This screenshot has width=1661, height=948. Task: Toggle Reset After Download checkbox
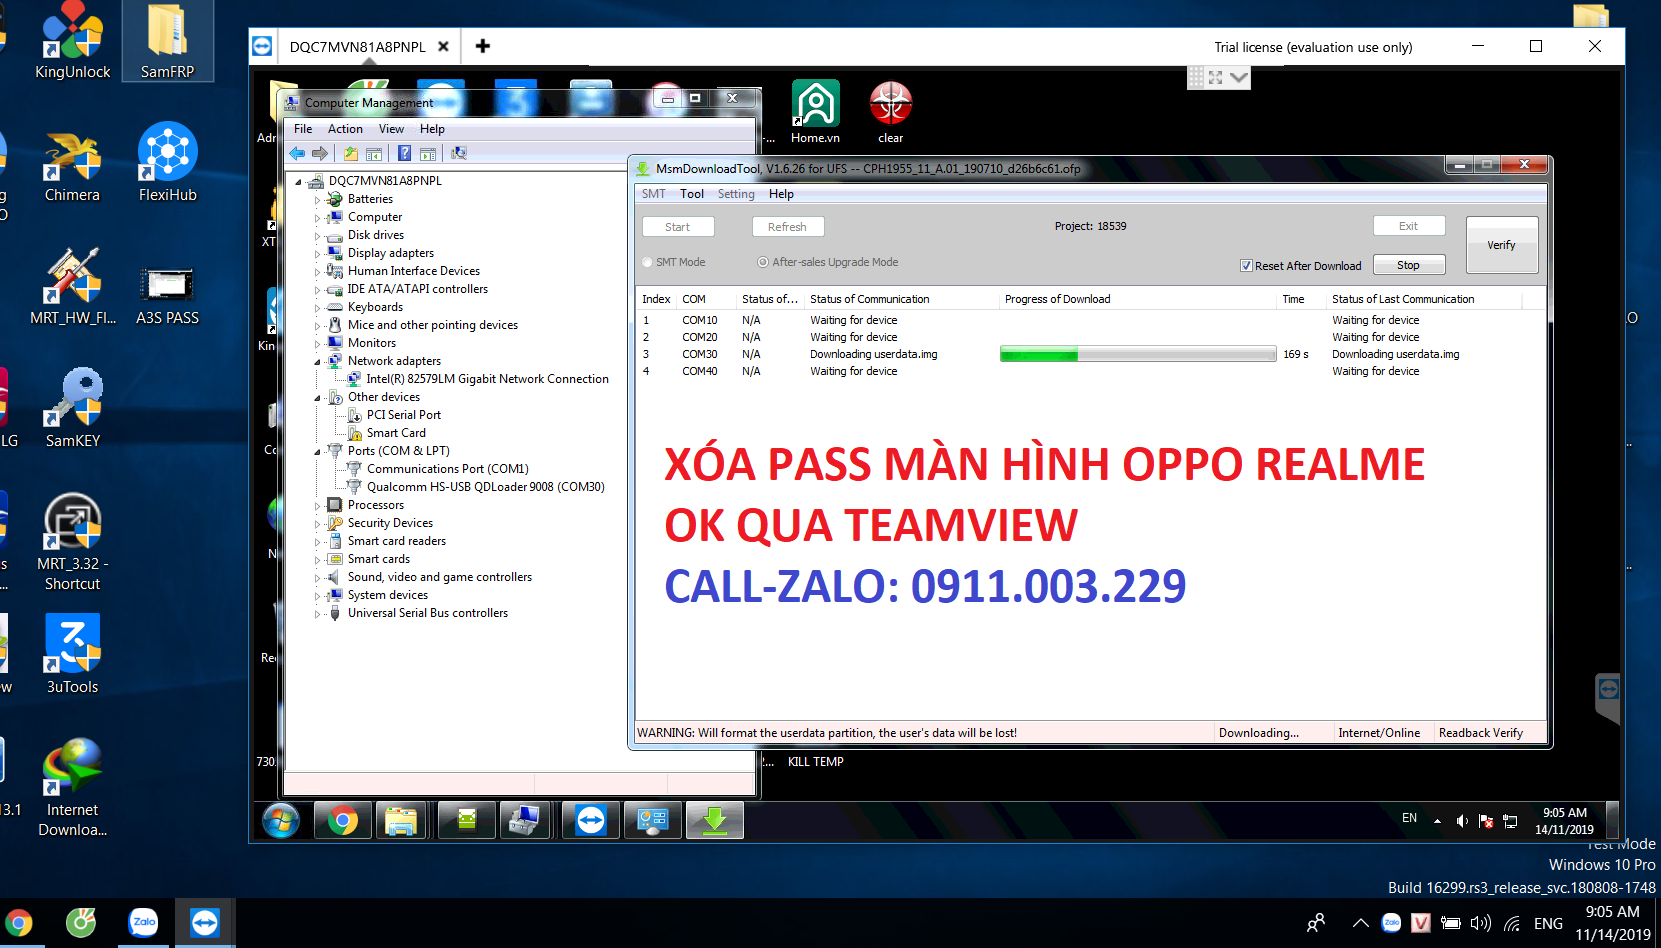pyautogui.click(x=1246, y=265)
